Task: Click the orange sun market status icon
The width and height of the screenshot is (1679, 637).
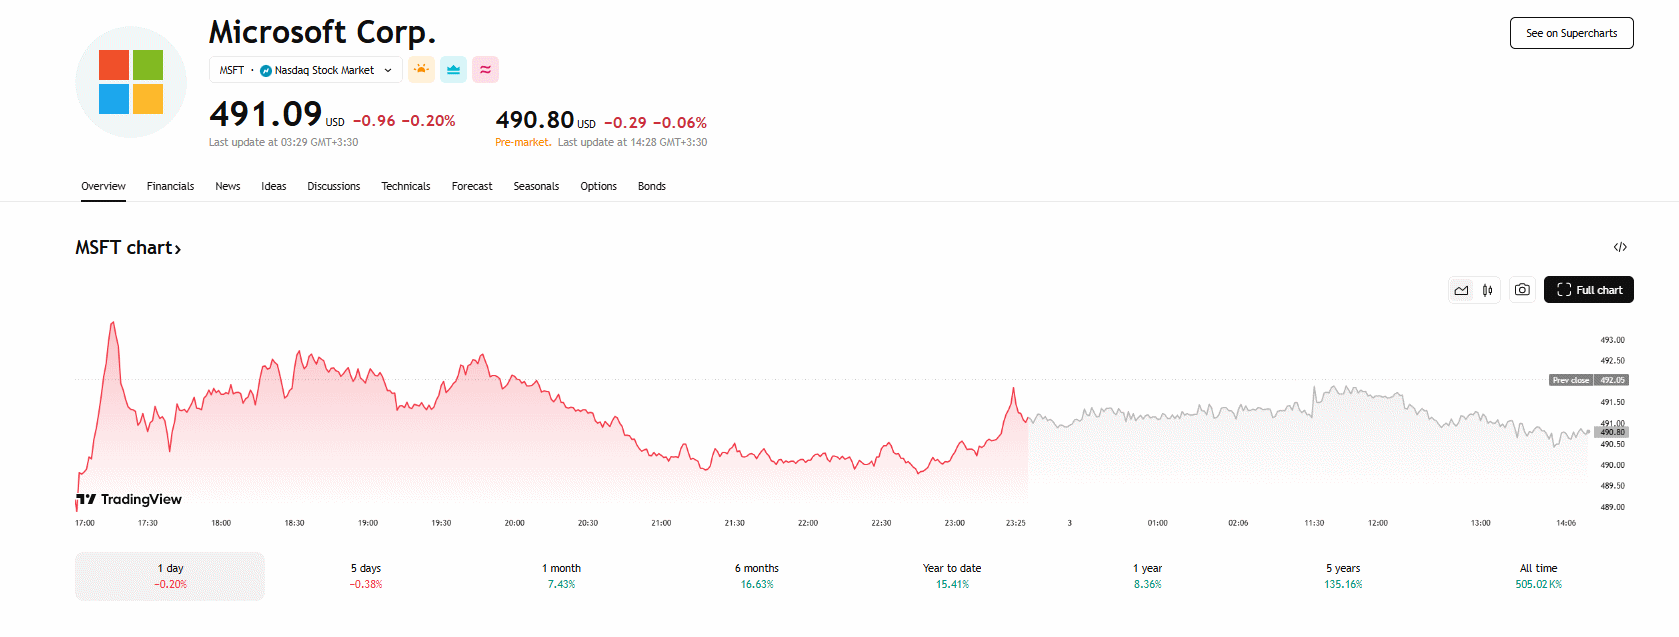Action: 422,70
